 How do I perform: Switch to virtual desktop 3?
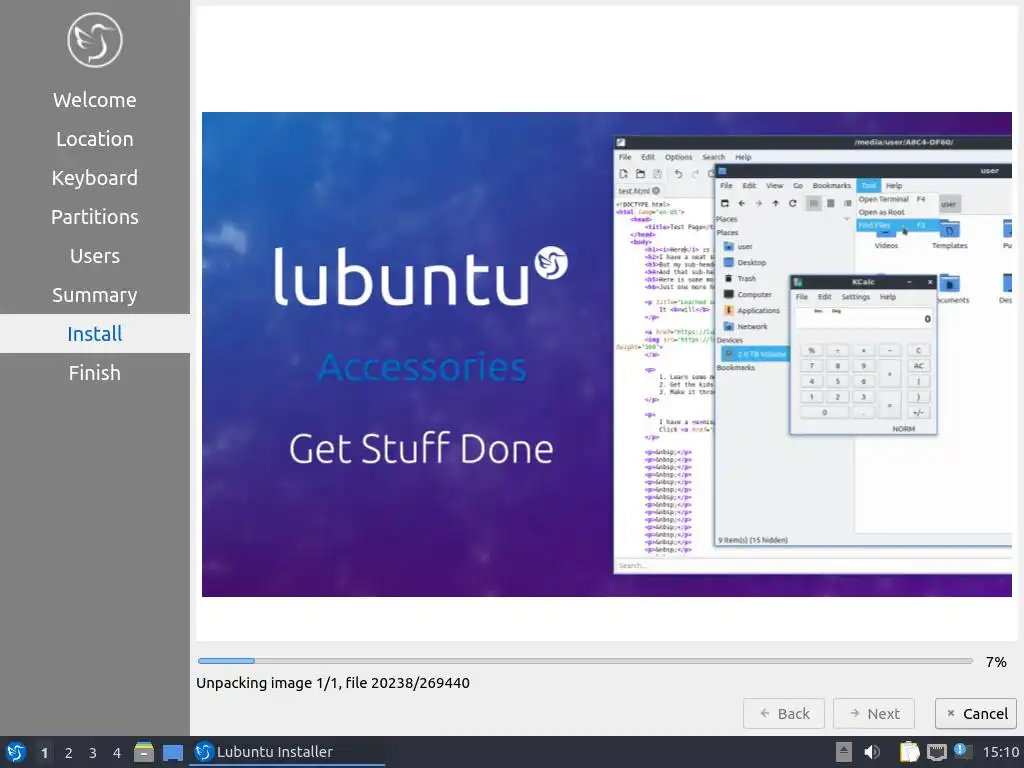[x=93, y=753]
